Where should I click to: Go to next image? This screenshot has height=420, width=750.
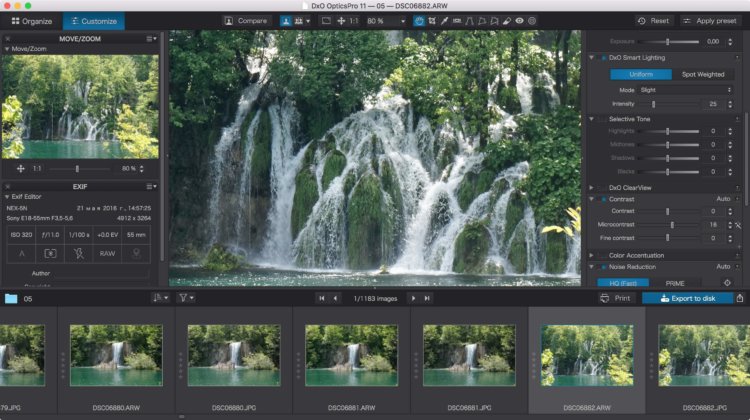point(413,298)
